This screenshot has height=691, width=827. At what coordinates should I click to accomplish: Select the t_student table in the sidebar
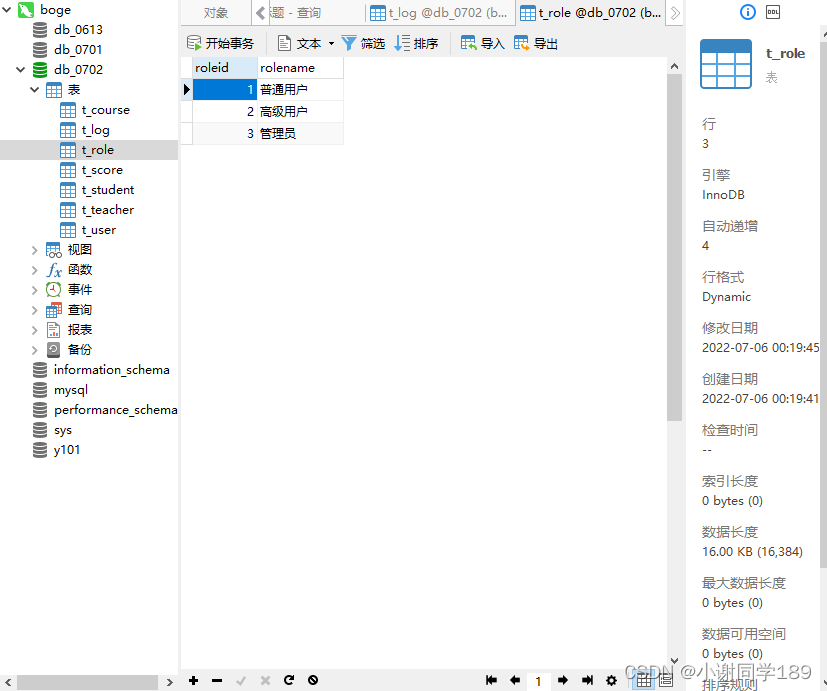[106, 189]
